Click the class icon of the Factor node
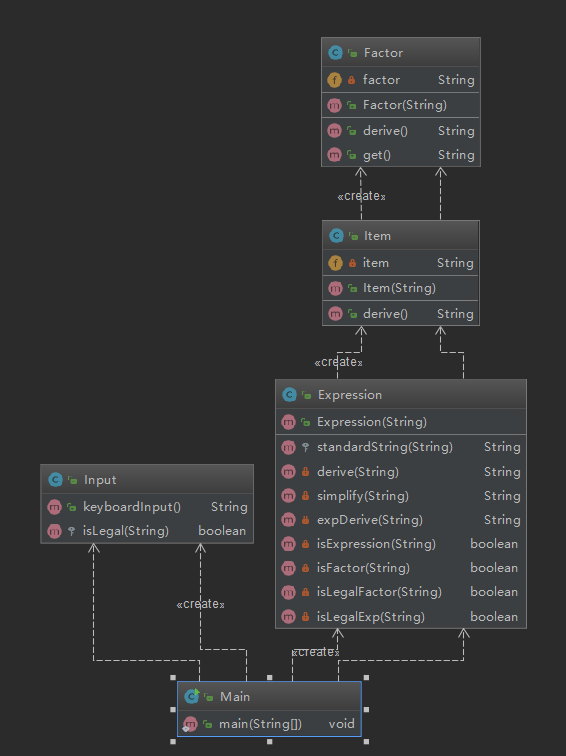This screenshot has height=756, width=566. click(335, 53)
